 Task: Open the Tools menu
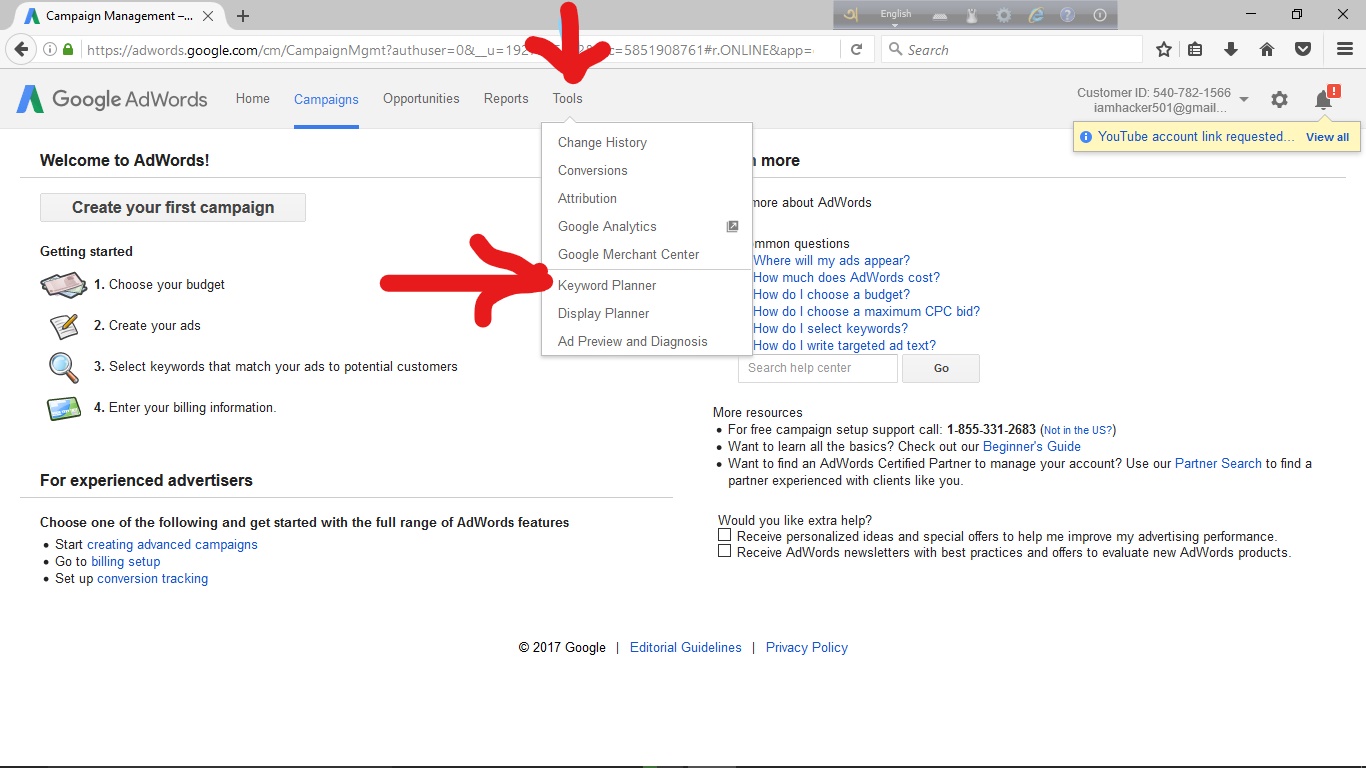pyautogui.click(x=567, y=99)
